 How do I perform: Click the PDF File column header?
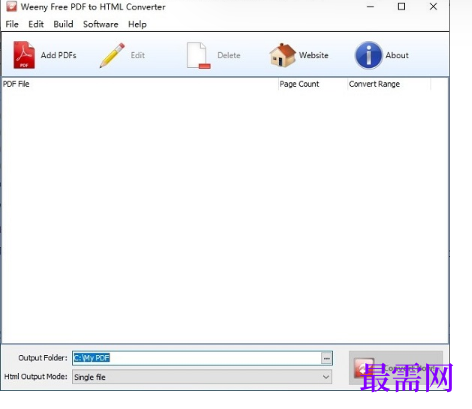click(140, 84)
